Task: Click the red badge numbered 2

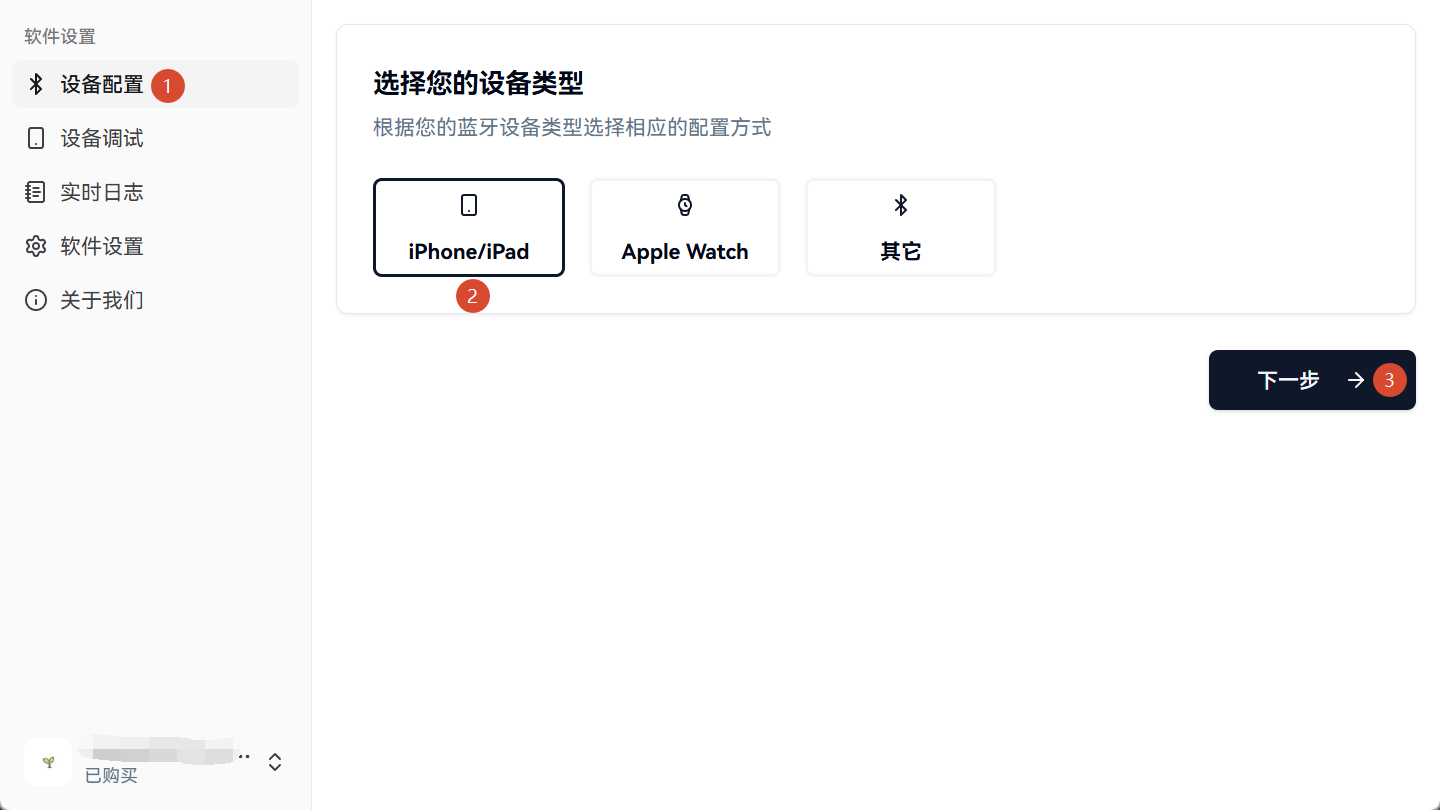Action: coord(473,295)
